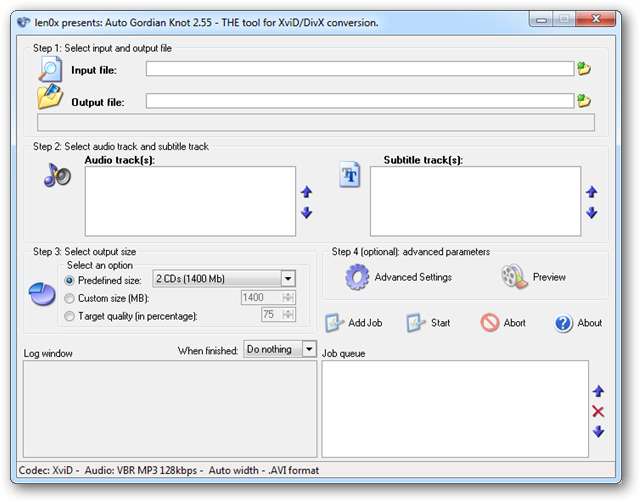This screenshot has width=640, height=502.
Task: Move audio track up with blue arrow
Action: [x=307, y=192]
